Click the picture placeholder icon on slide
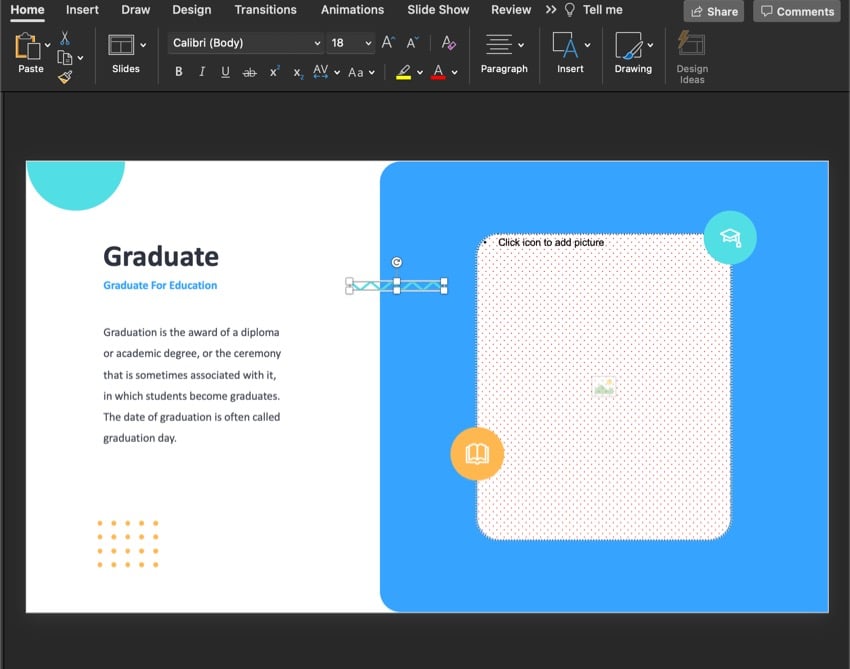 click(x=603, y=387)
